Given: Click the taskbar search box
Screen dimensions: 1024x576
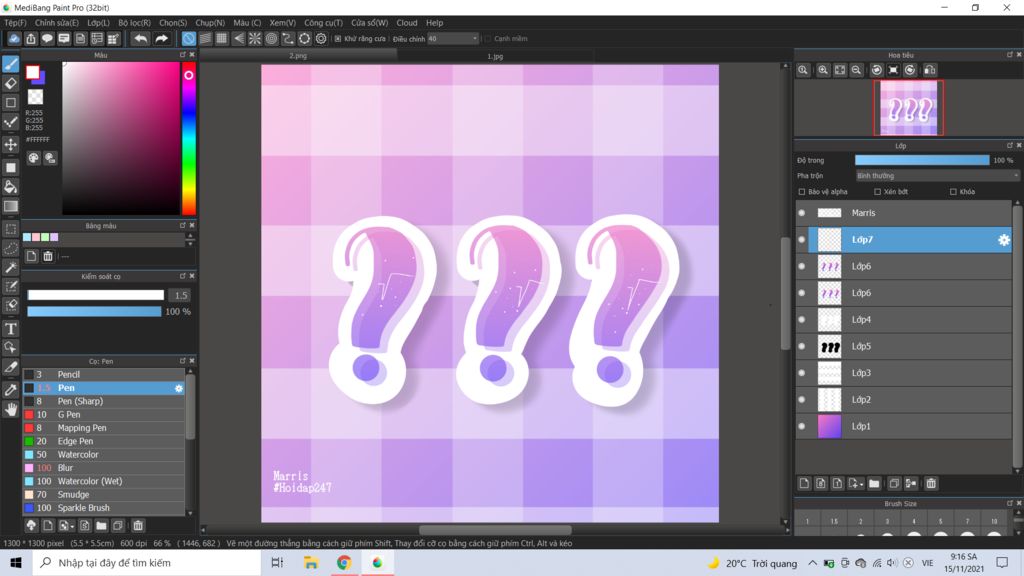Looking at the screenshot, I should (x=147, y=562).
